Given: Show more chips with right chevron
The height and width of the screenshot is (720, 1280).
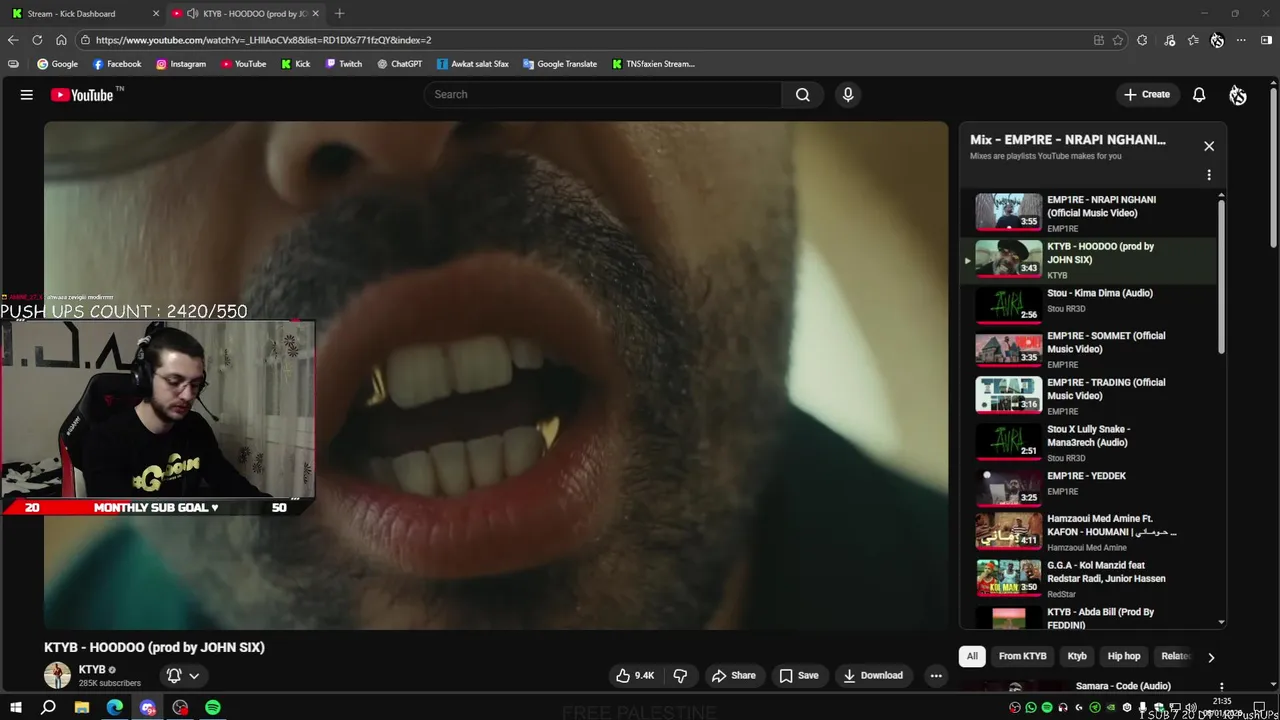Looking at the screenshot, I should (1211, 657).
